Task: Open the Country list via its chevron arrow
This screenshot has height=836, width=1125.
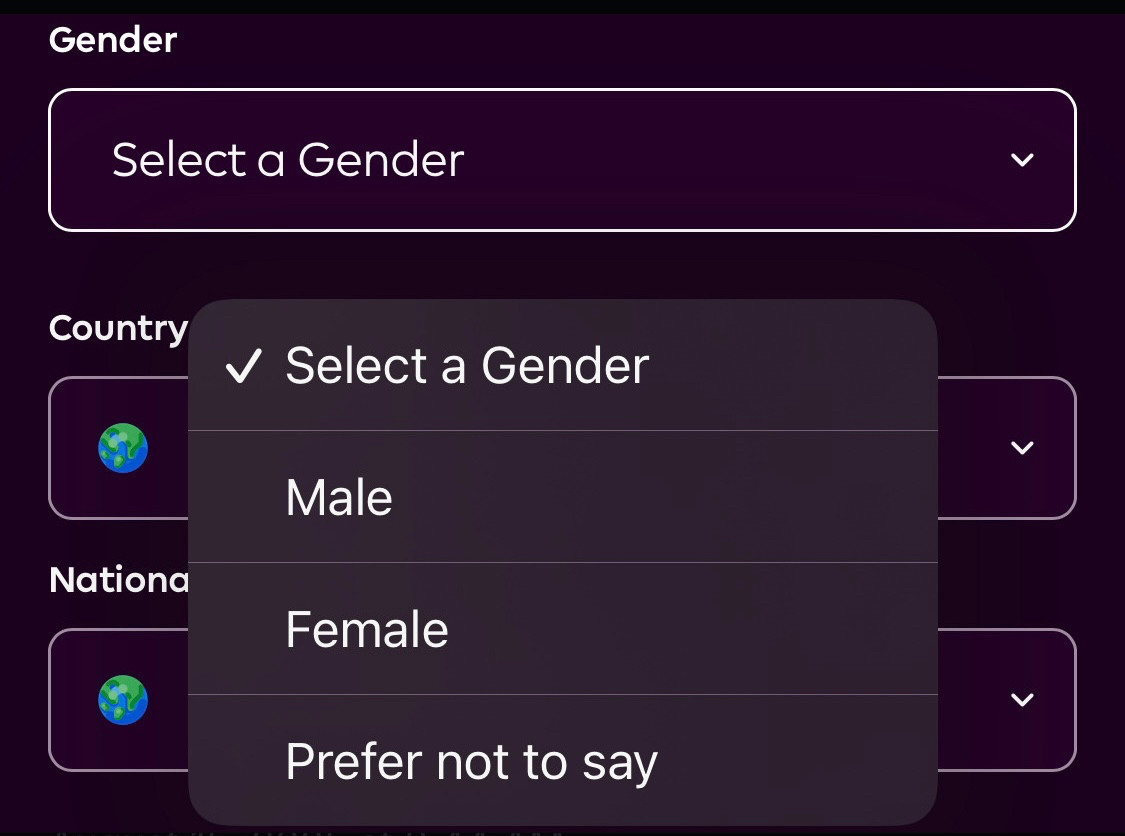Action: (x=1022, y=448)
